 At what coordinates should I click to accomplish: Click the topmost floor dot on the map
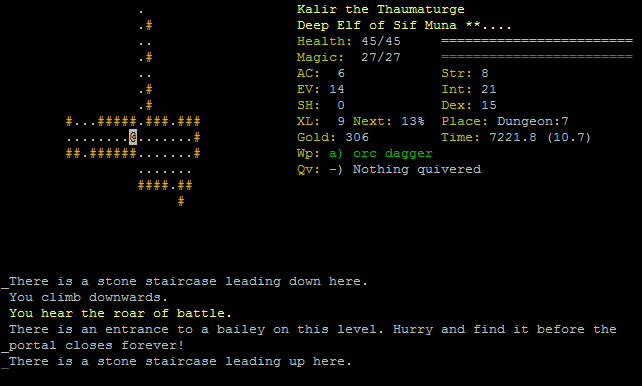pyautogui.click(x=141, y=12)
